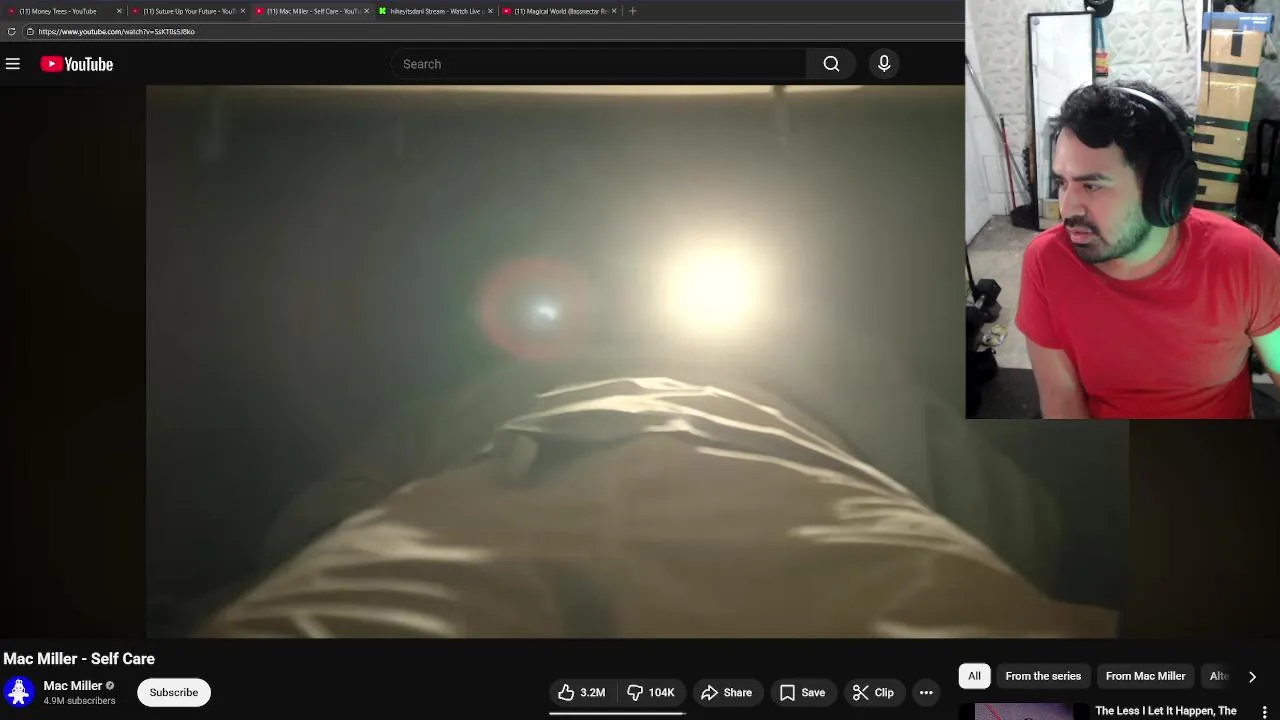Dislike the video with thumbs down
Image resolution: width=1280 pixels, height=720 pixels.
coord(651,692)
